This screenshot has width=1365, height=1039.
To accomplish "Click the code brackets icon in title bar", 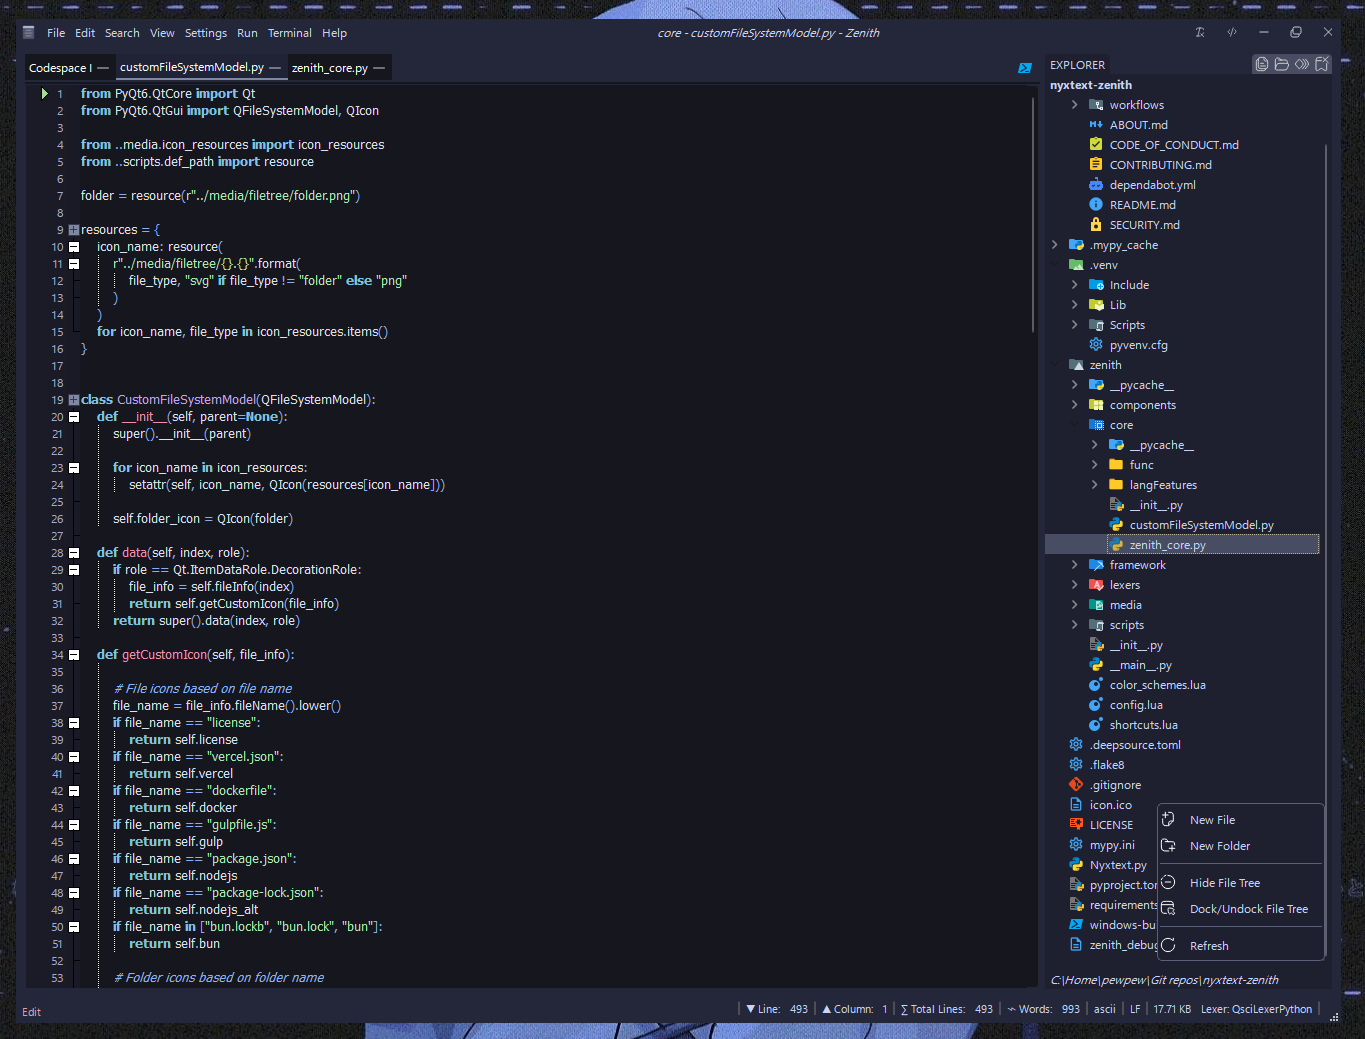I will click(1232, 32).
